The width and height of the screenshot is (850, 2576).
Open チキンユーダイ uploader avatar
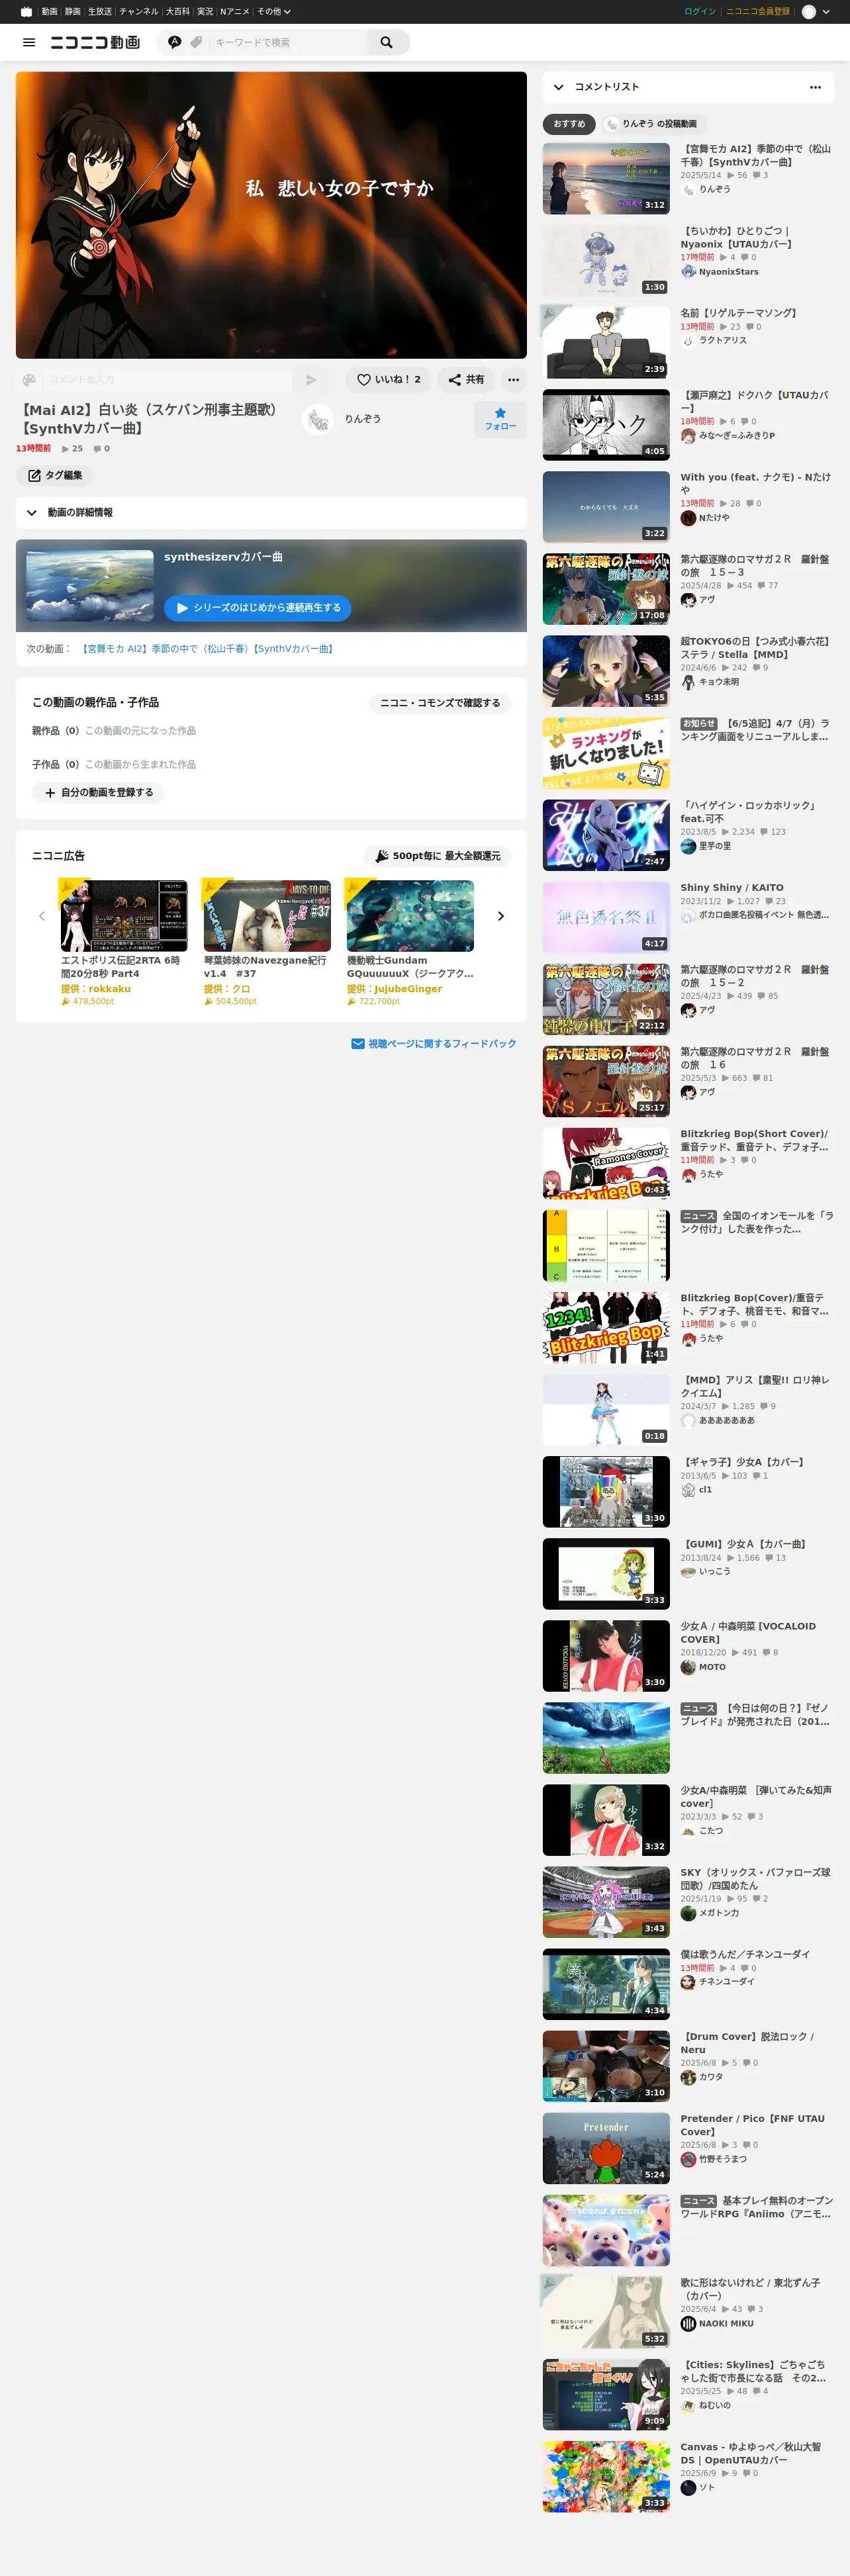[688, 1982]
